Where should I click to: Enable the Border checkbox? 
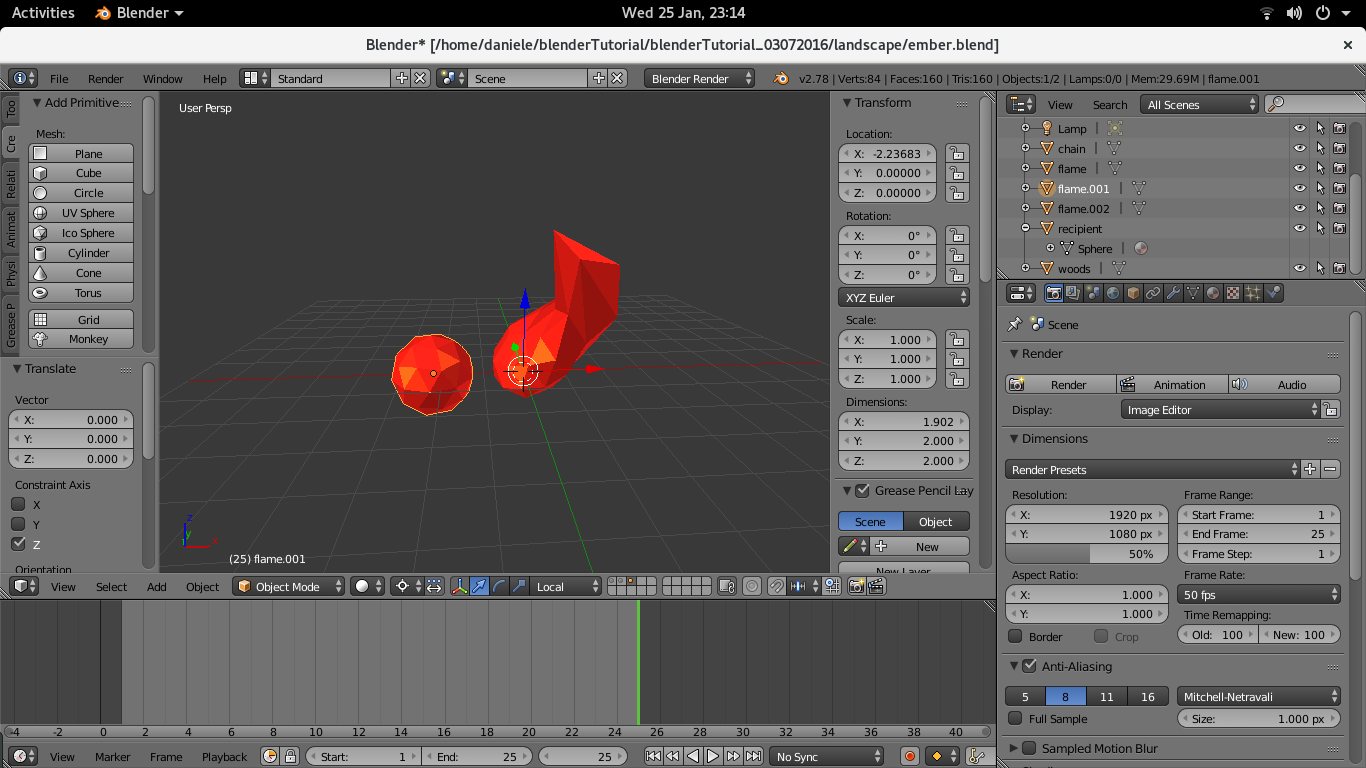(1015, 636)
